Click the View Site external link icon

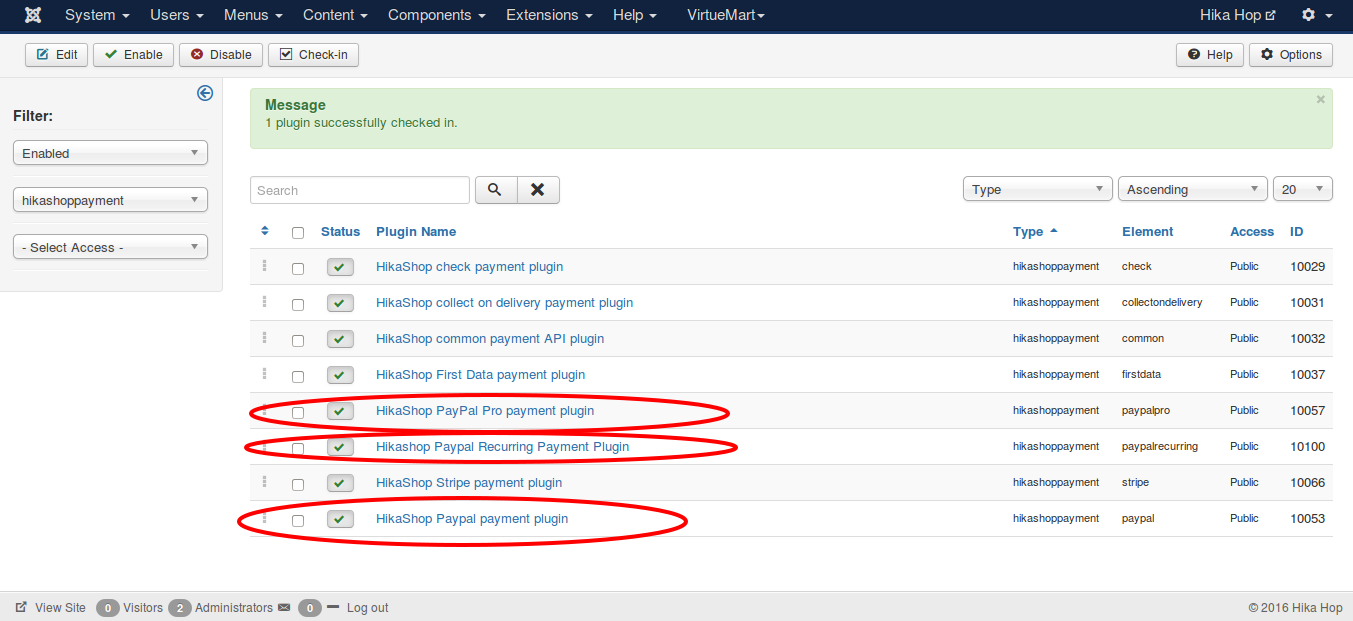coord(21,607)
